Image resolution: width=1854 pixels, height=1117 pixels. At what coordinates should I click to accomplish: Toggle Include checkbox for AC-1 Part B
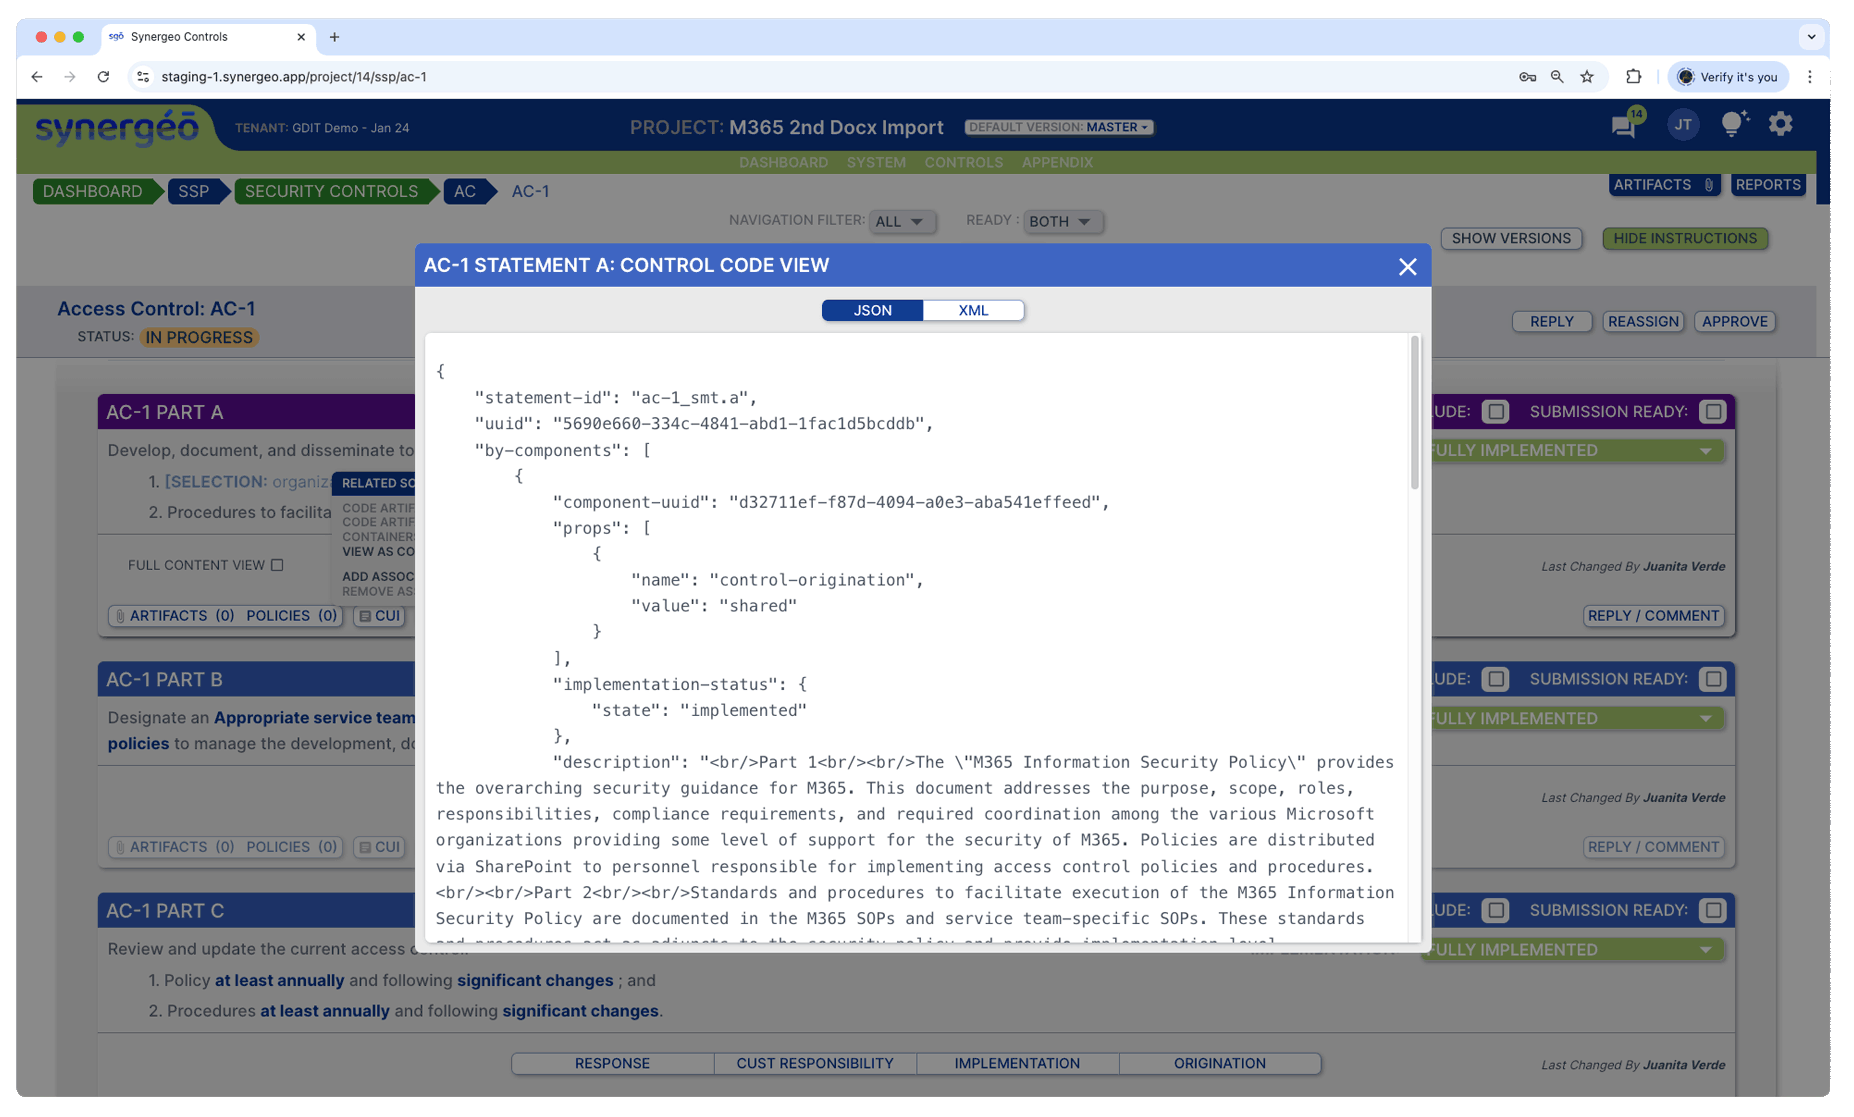(1495, 679)
